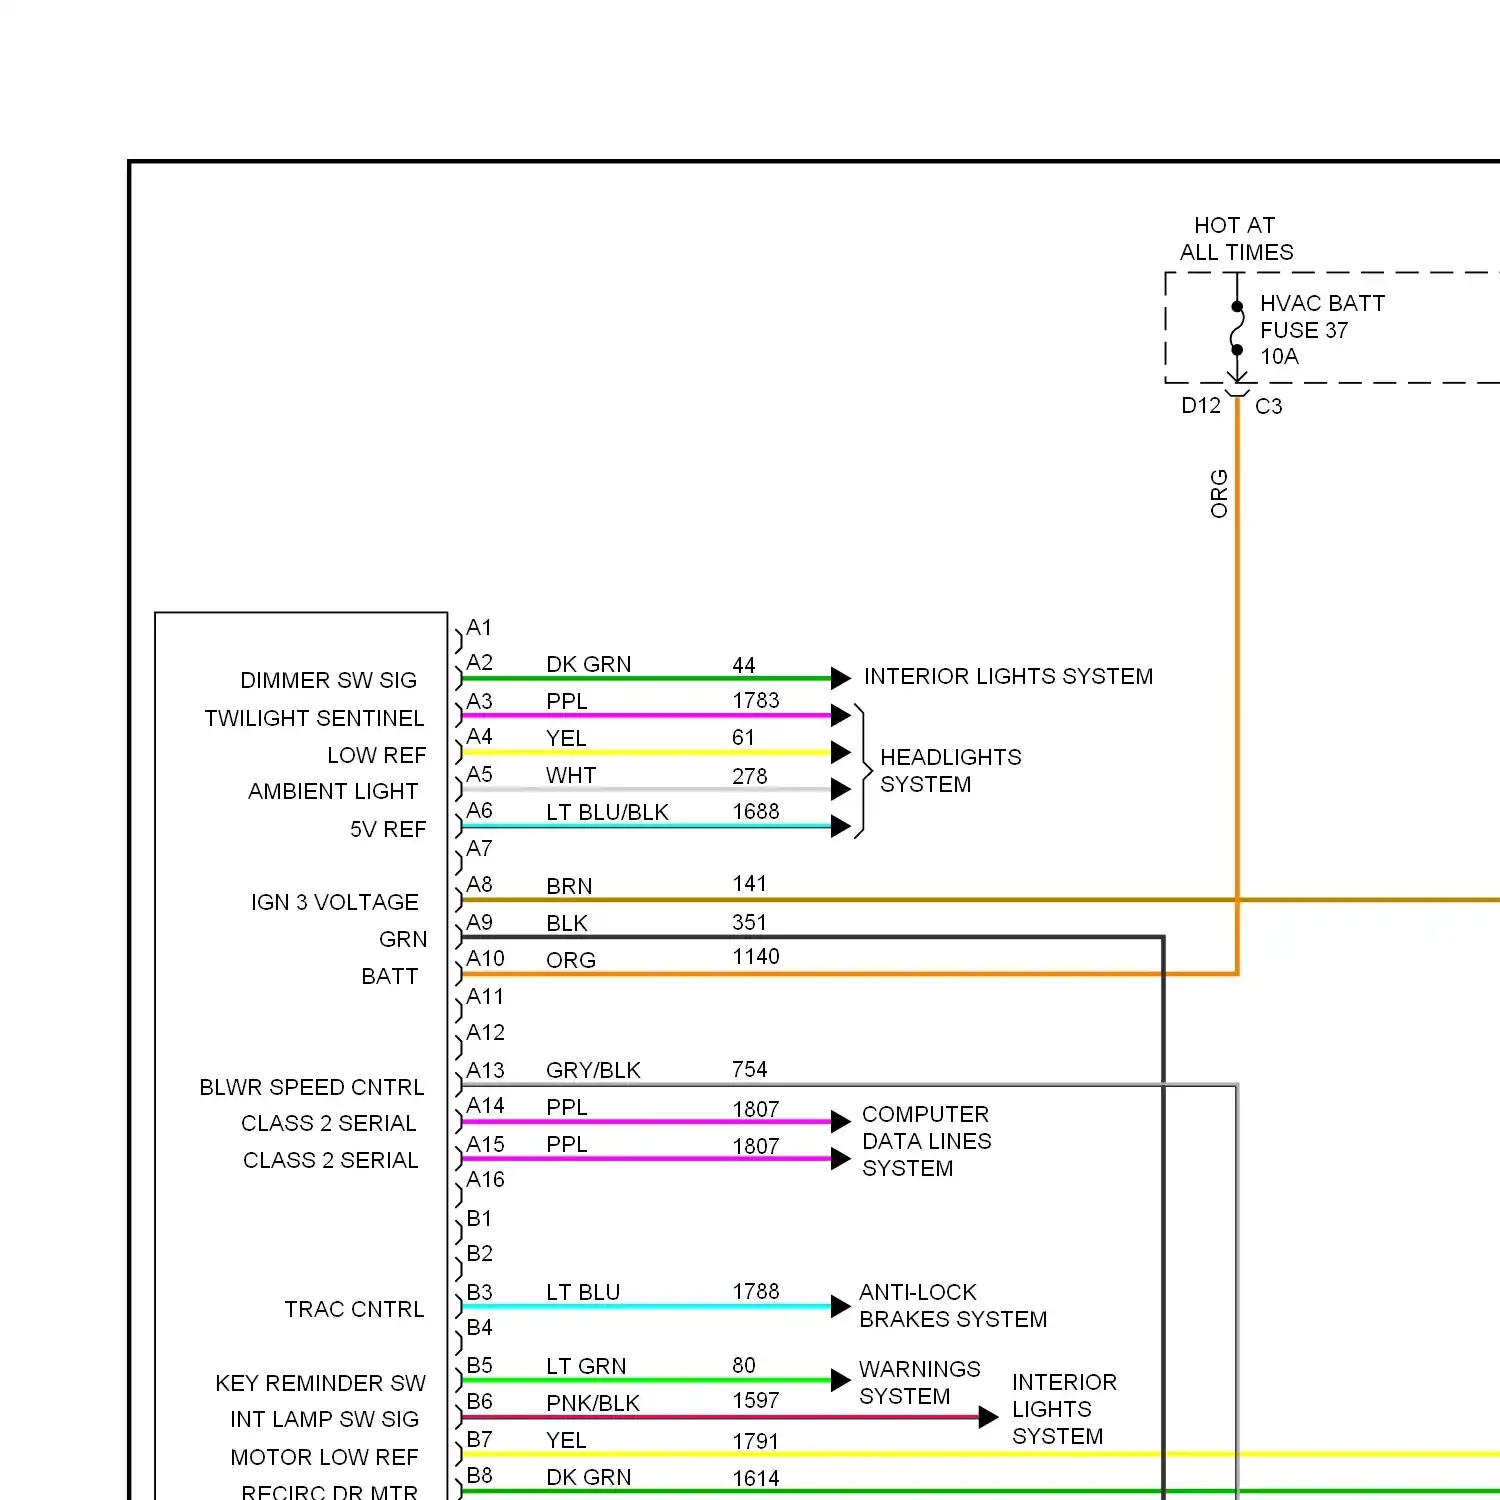Viewport: 1500px width, 1500px height.
Task: Click DK GRN wire color at pin A2
Action: click(x=588, y=664)
